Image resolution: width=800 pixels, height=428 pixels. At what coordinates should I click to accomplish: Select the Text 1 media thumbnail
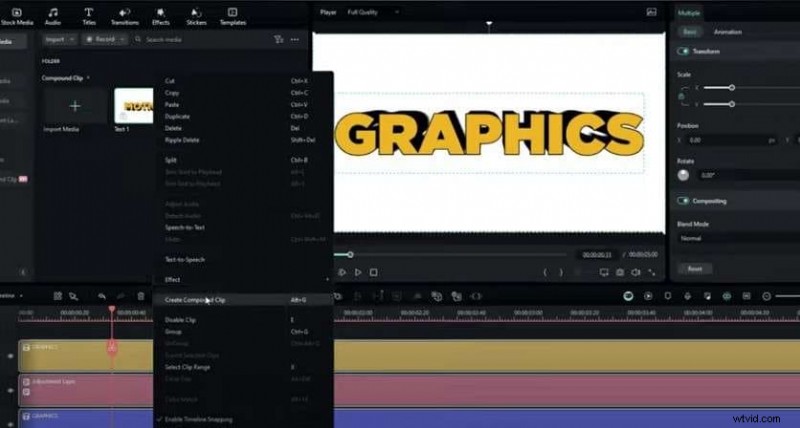coord(134,106)
